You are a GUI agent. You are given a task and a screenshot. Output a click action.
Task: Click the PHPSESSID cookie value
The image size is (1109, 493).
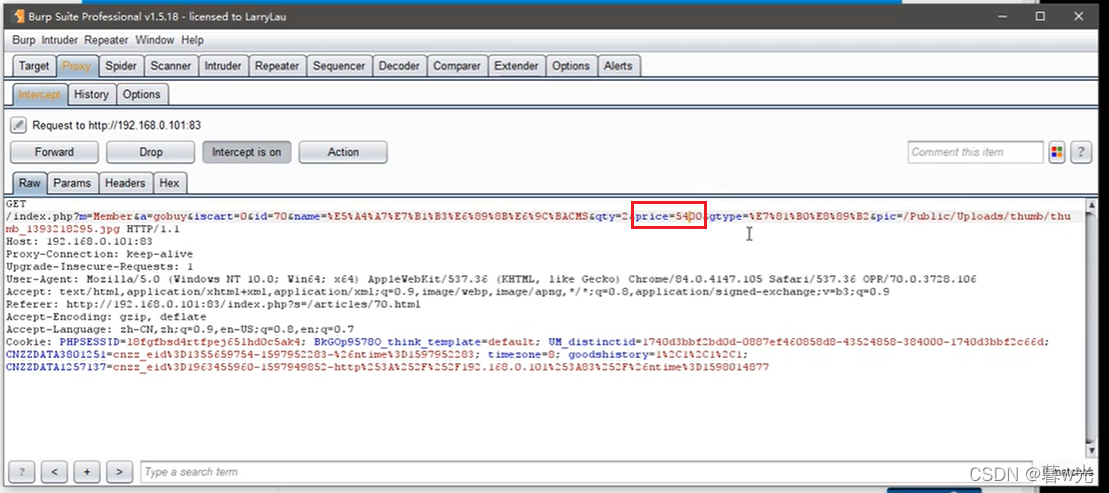coord(216,342)
